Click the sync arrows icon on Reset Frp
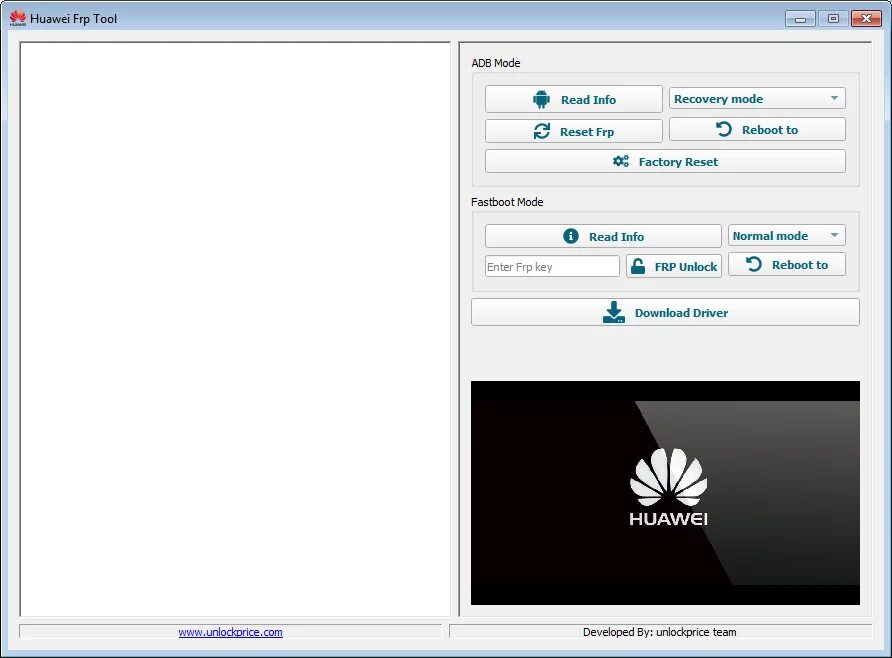892x658 pixels. 542,131
